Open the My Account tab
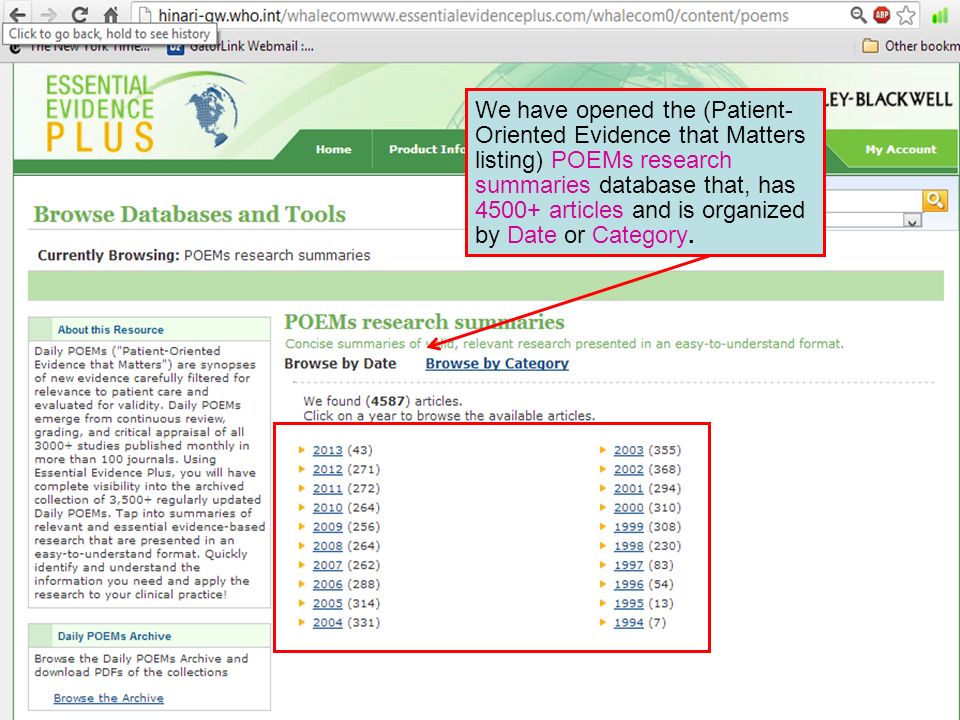The width and height of the screenshot is (960, 720). 901,149
